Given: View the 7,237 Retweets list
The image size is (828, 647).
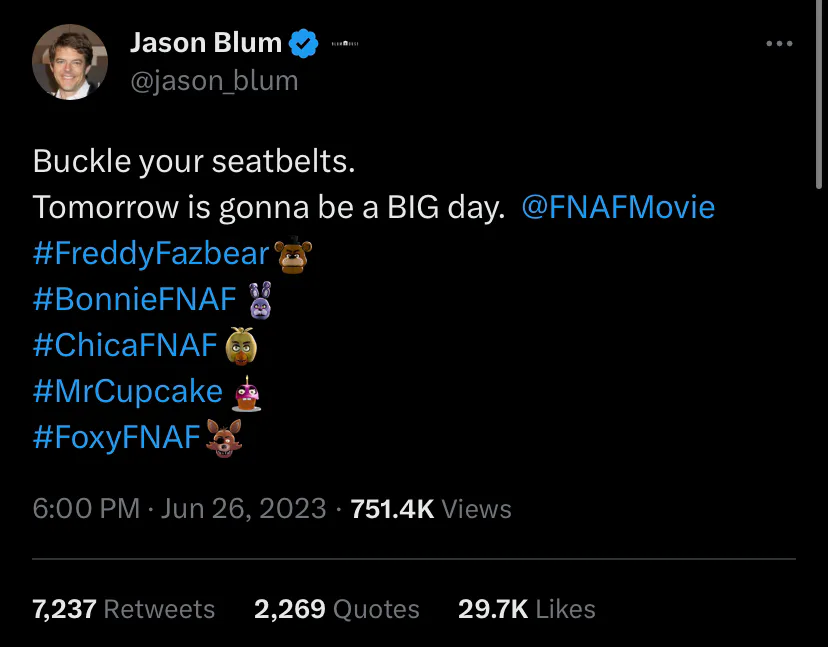Looking at the screenshot, I should [x=124, y=609].
